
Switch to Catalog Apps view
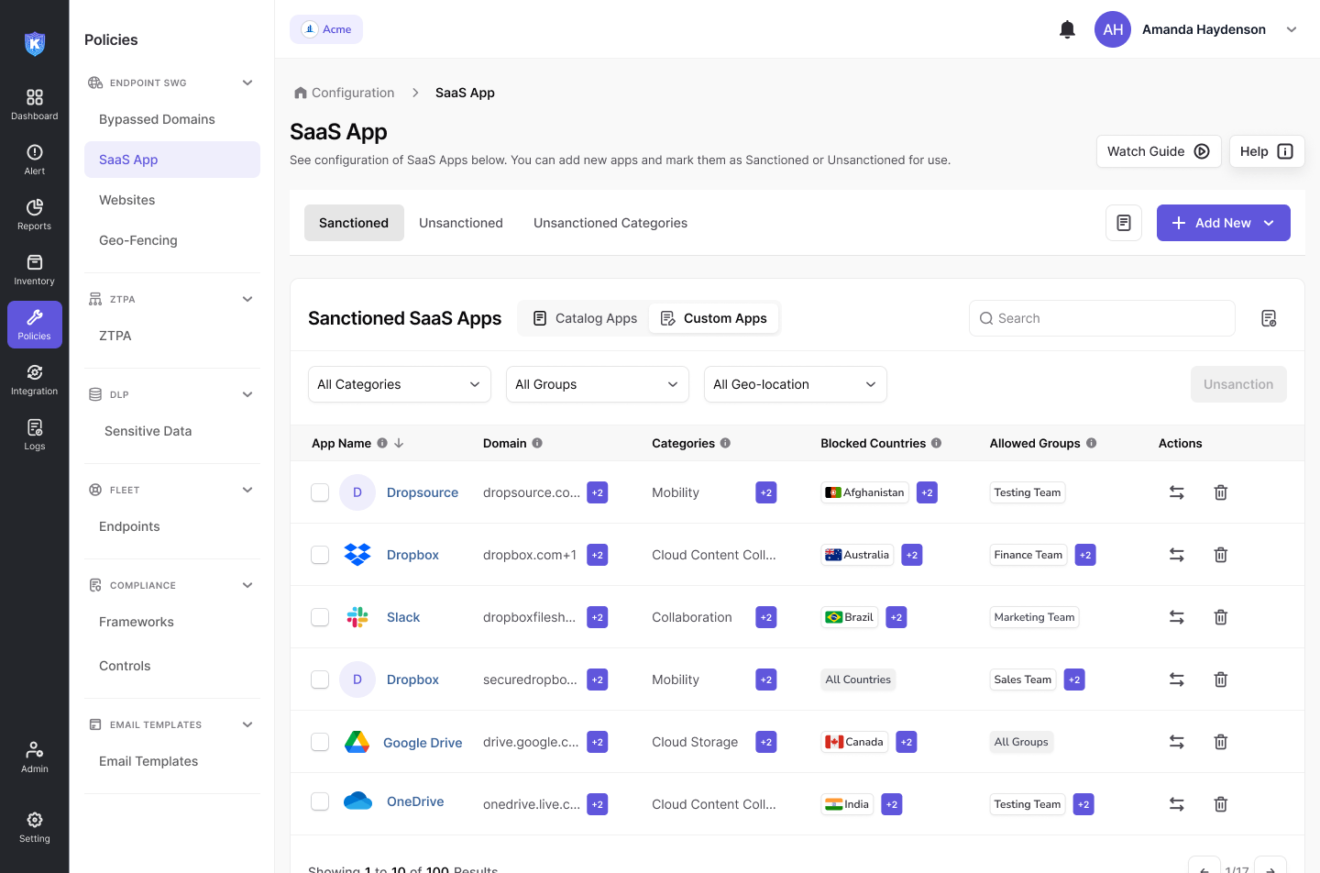click(x=584, y=318)
